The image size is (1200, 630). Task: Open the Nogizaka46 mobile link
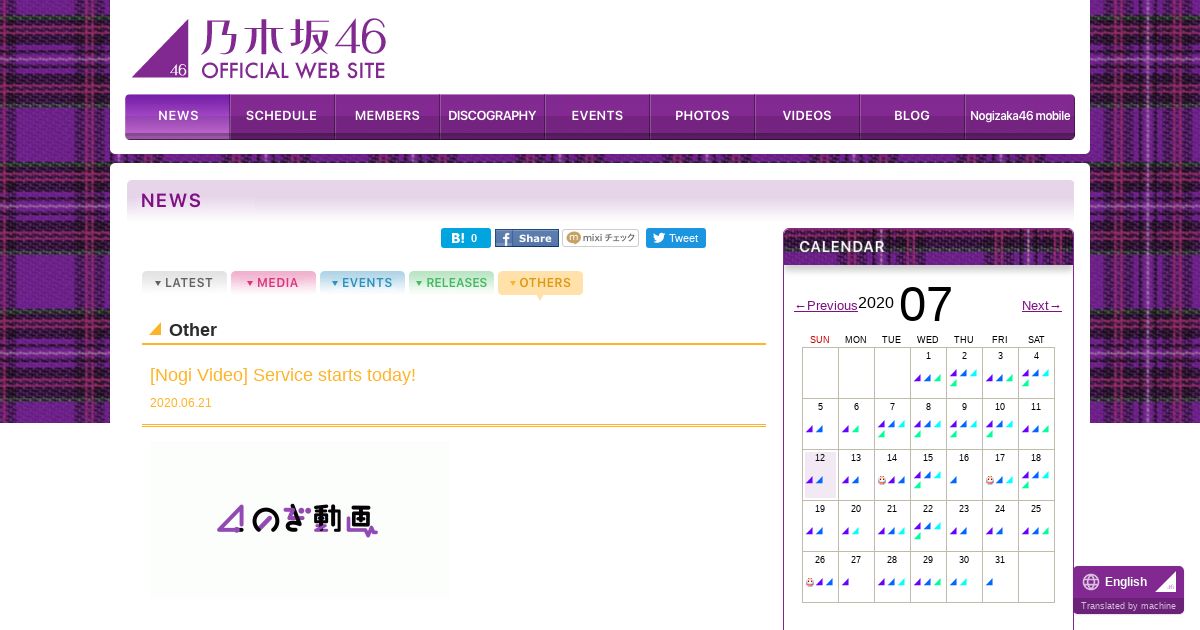coord(1020,116)
